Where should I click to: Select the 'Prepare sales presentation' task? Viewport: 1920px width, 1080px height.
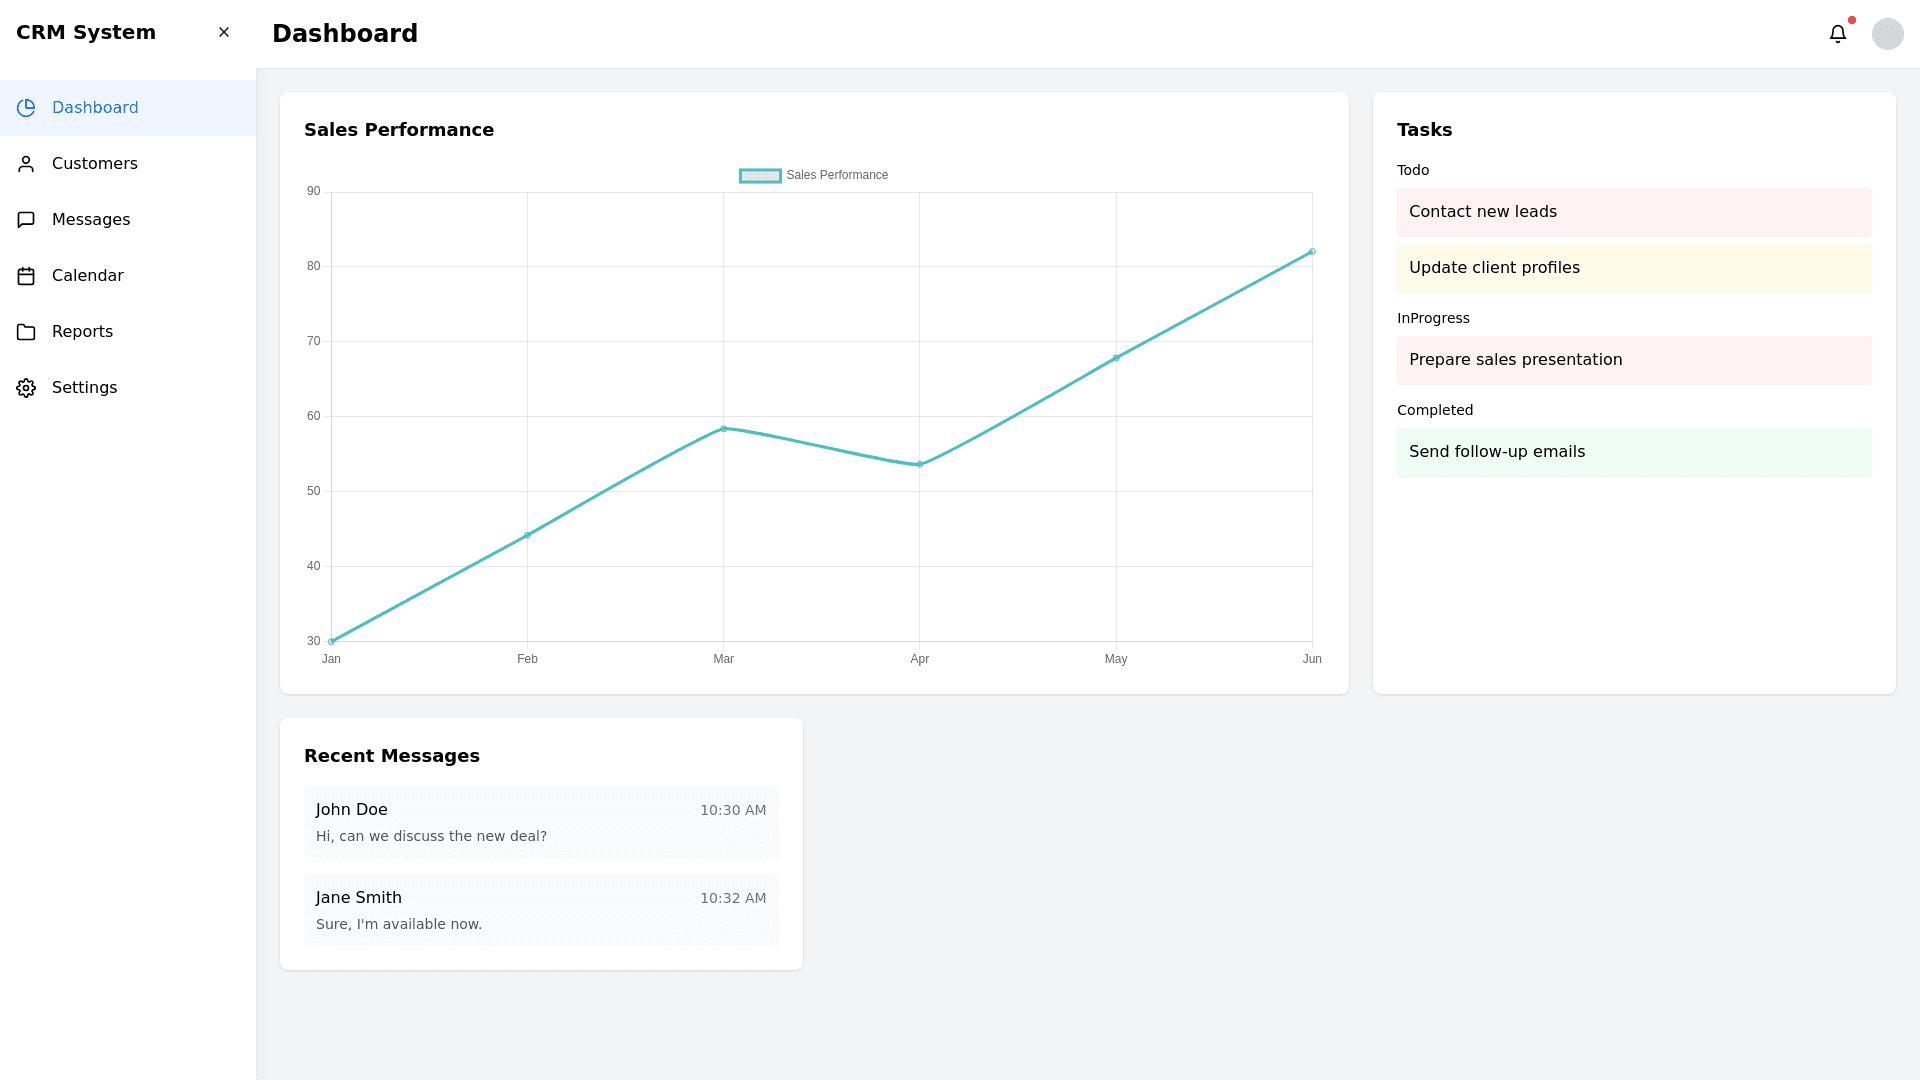[x=1633, y=360]
